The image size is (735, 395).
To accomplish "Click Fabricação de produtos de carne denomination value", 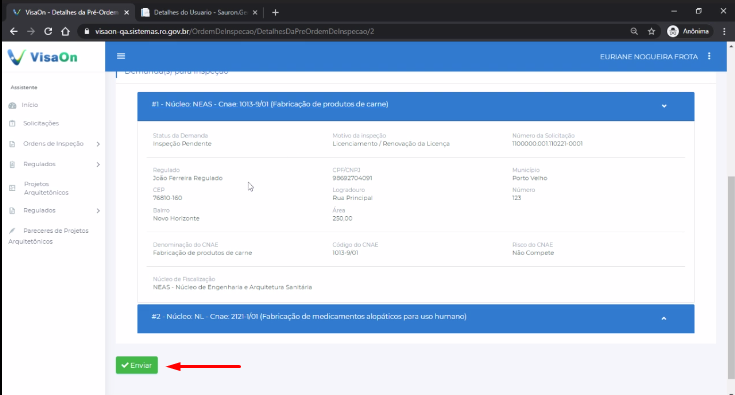I will tap(202, 253).
